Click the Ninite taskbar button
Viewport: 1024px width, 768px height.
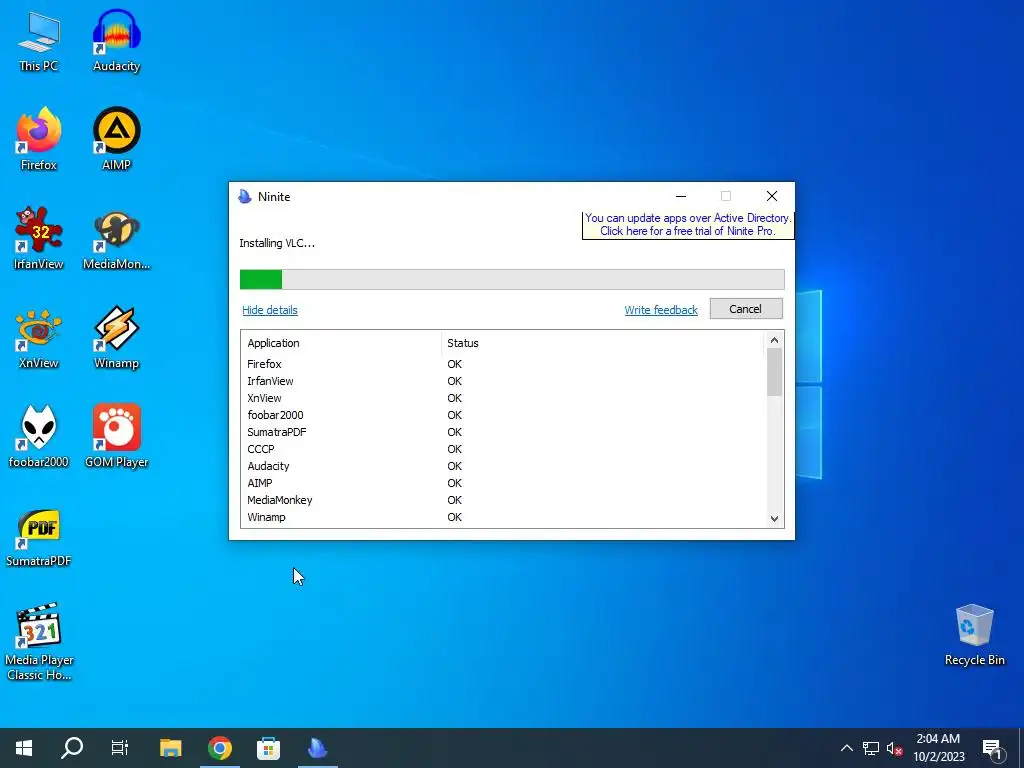coord(317,748)
